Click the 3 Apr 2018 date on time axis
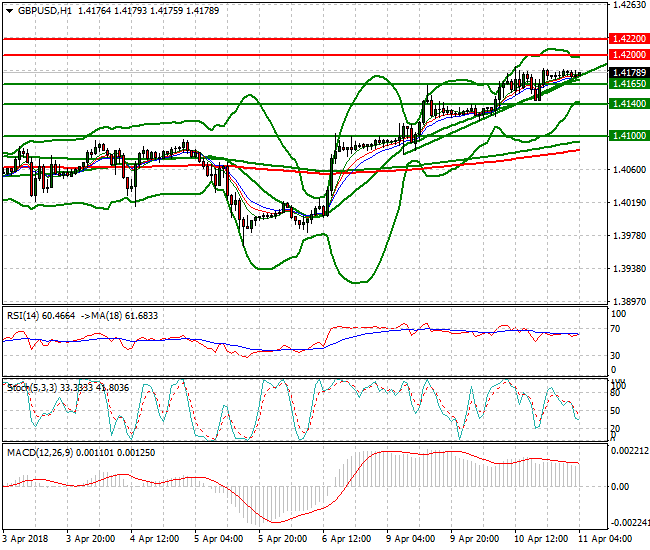650x550 pixels. pyautogui.click(x=26, y=538)
